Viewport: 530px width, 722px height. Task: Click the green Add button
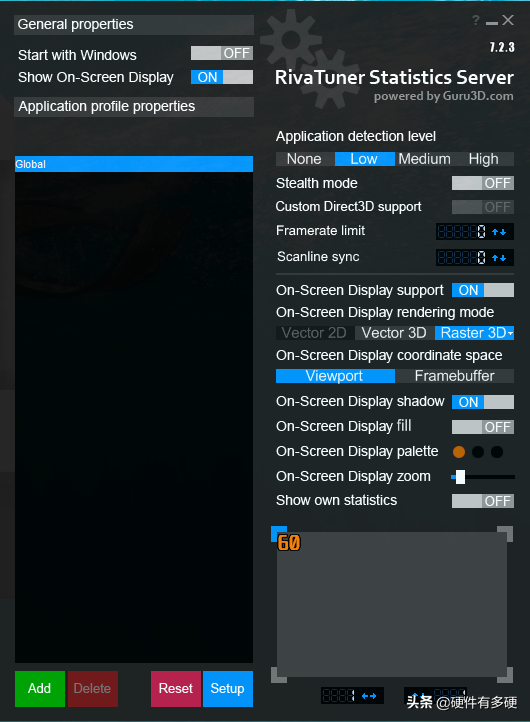[40, 689]
